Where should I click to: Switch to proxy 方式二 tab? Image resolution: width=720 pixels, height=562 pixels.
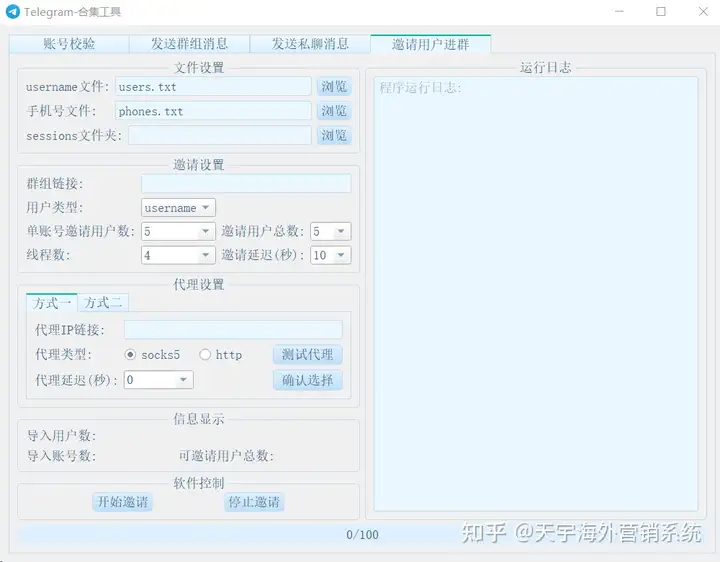point(103,303)
